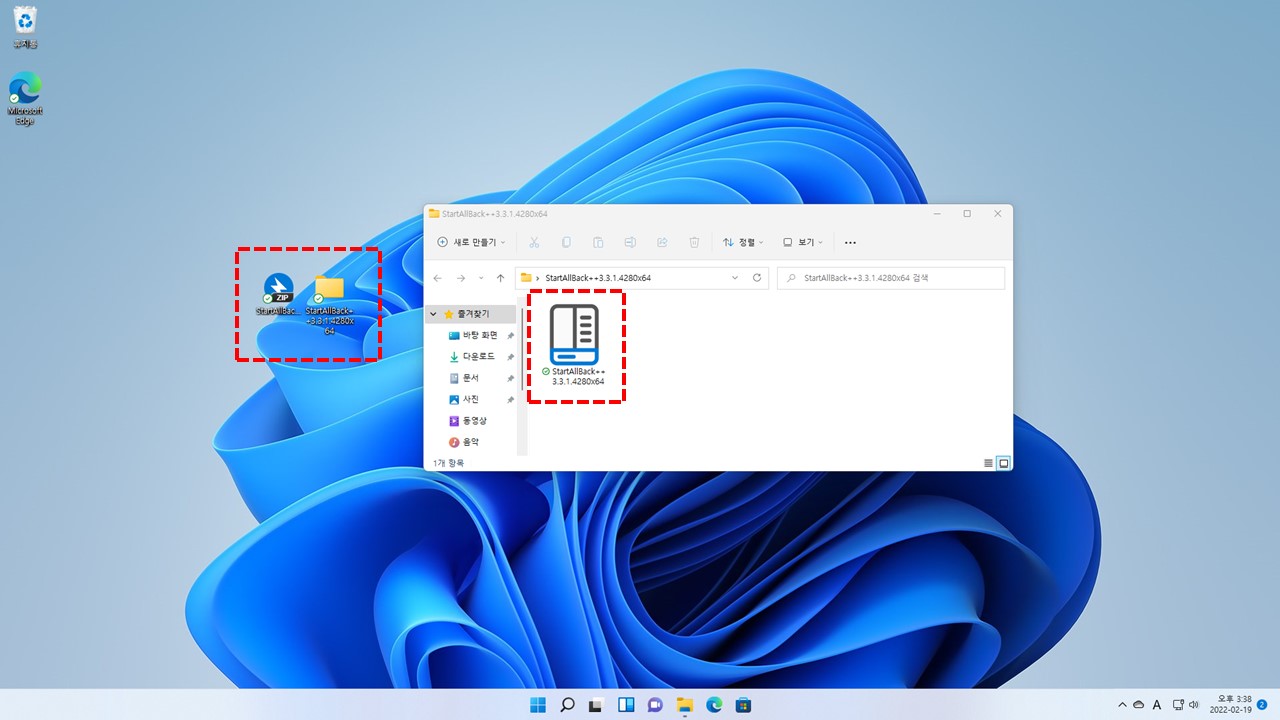Click the 1개 항목 status bar text

click(448, 463)
